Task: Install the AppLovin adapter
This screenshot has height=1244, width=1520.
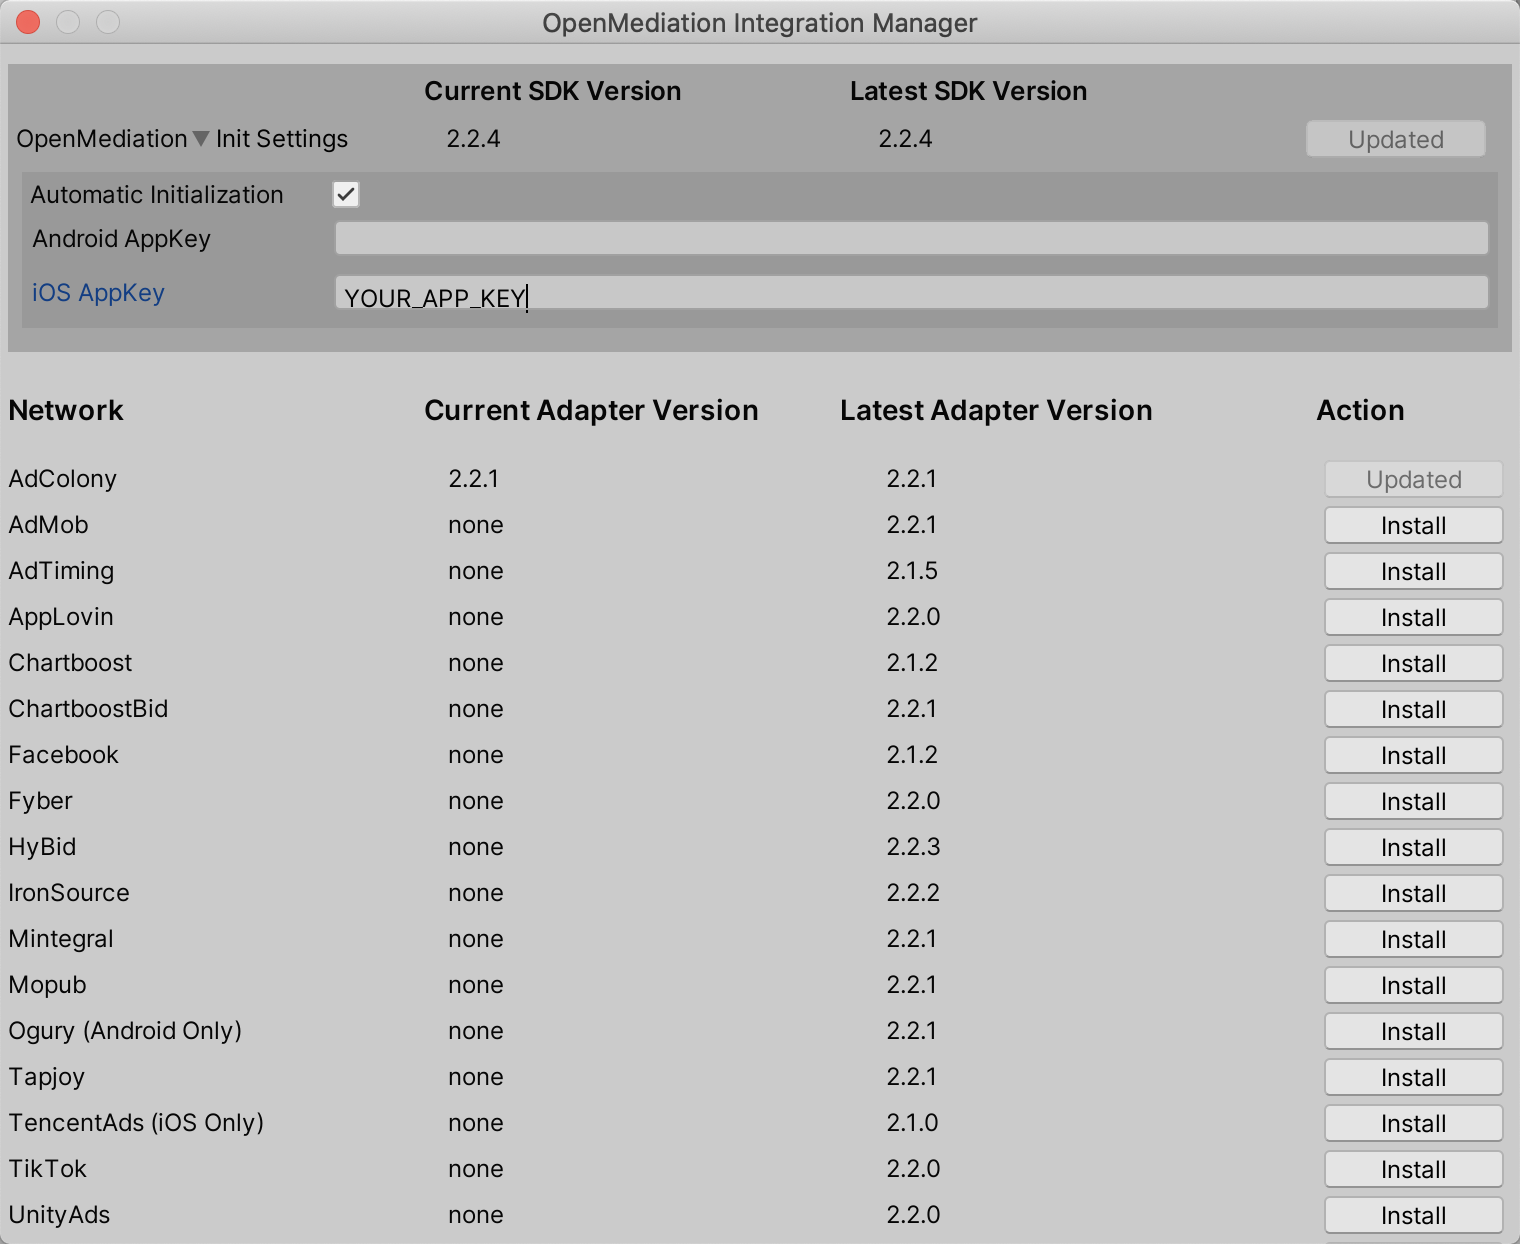Action: tap(1413, 617)
